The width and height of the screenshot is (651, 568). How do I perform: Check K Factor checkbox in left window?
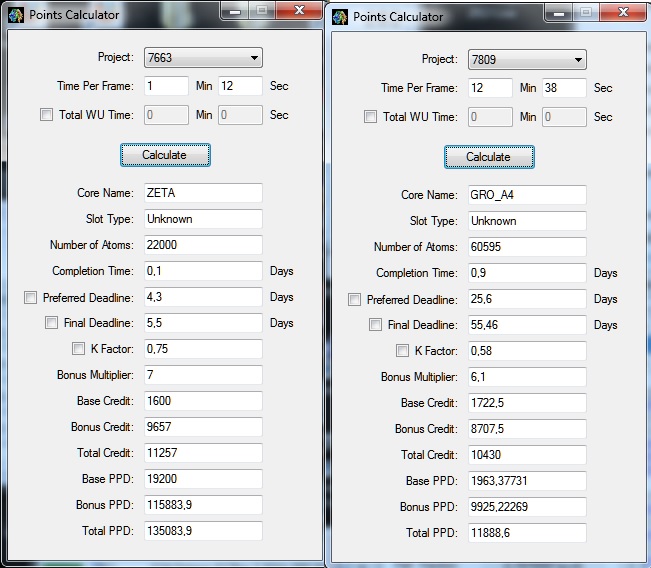click(78, 348)
